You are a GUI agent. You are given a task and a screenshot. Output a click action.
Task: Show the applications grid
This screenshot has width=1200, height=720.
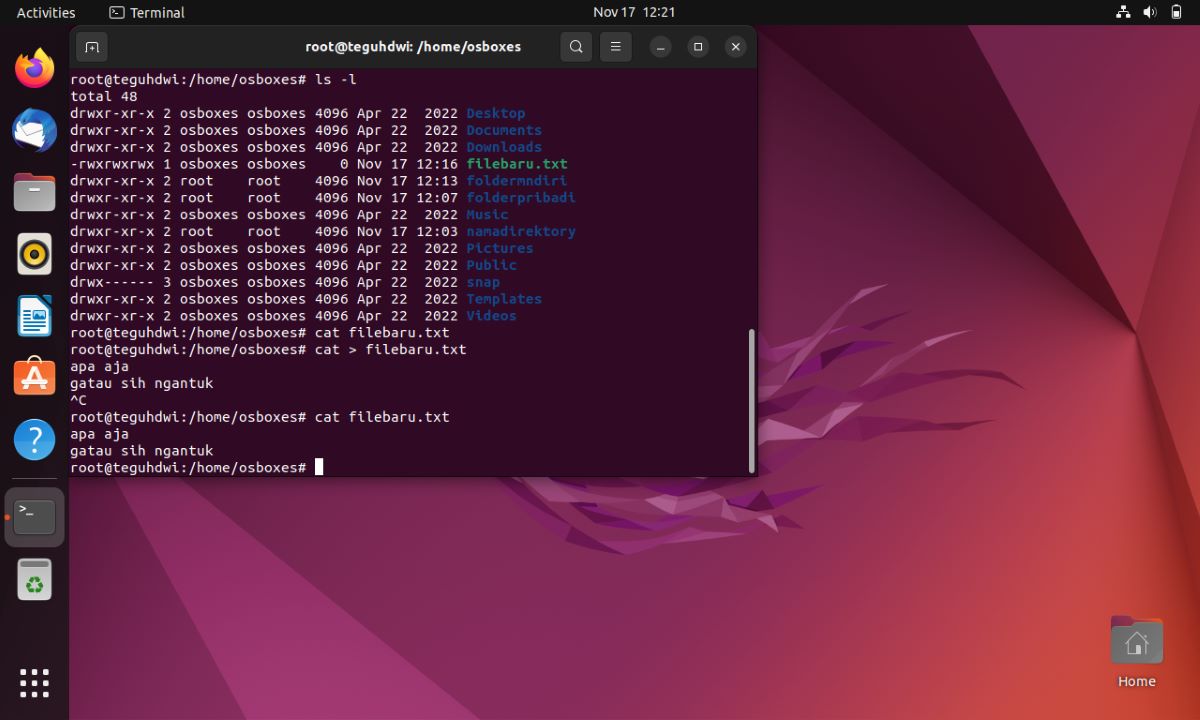[35, 683]
